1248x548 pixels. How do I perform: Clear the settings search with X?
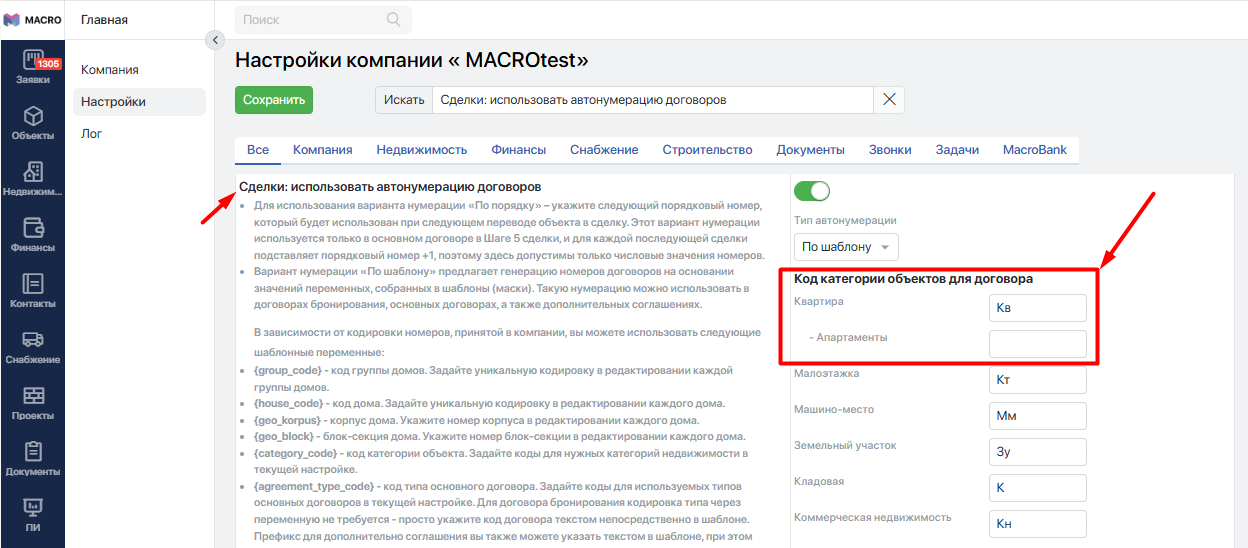point(889,100)
